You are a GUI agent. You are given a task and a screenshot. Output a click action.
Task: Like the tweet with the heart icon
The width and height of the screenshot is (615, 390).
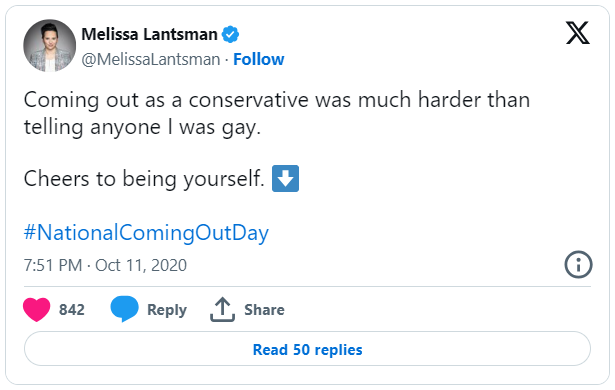click(x=36, y=310)
